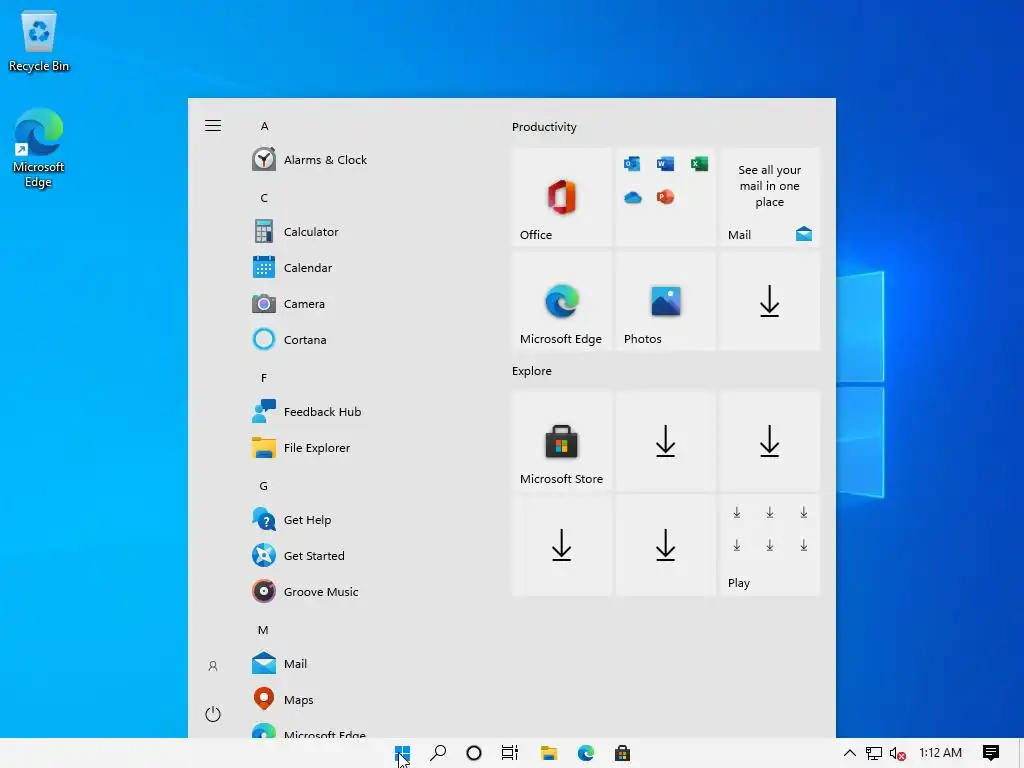Jump to letter A header in app list

[264, 126]
